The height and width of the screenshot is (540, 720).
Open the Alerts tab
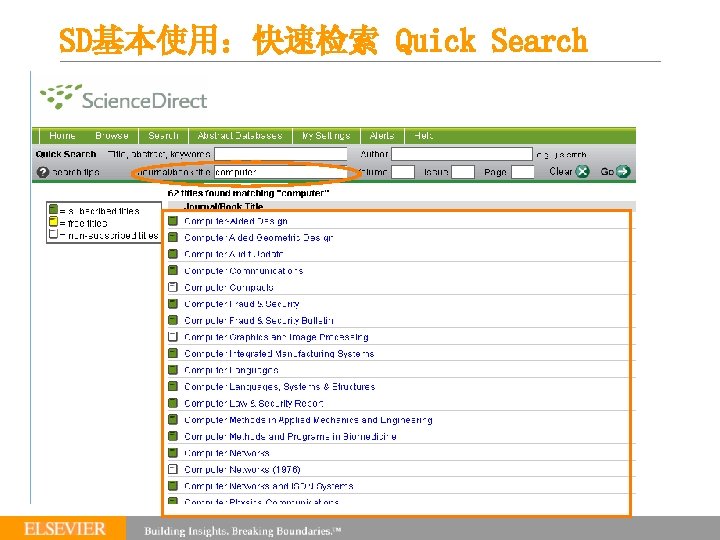(x=382, y=135)
